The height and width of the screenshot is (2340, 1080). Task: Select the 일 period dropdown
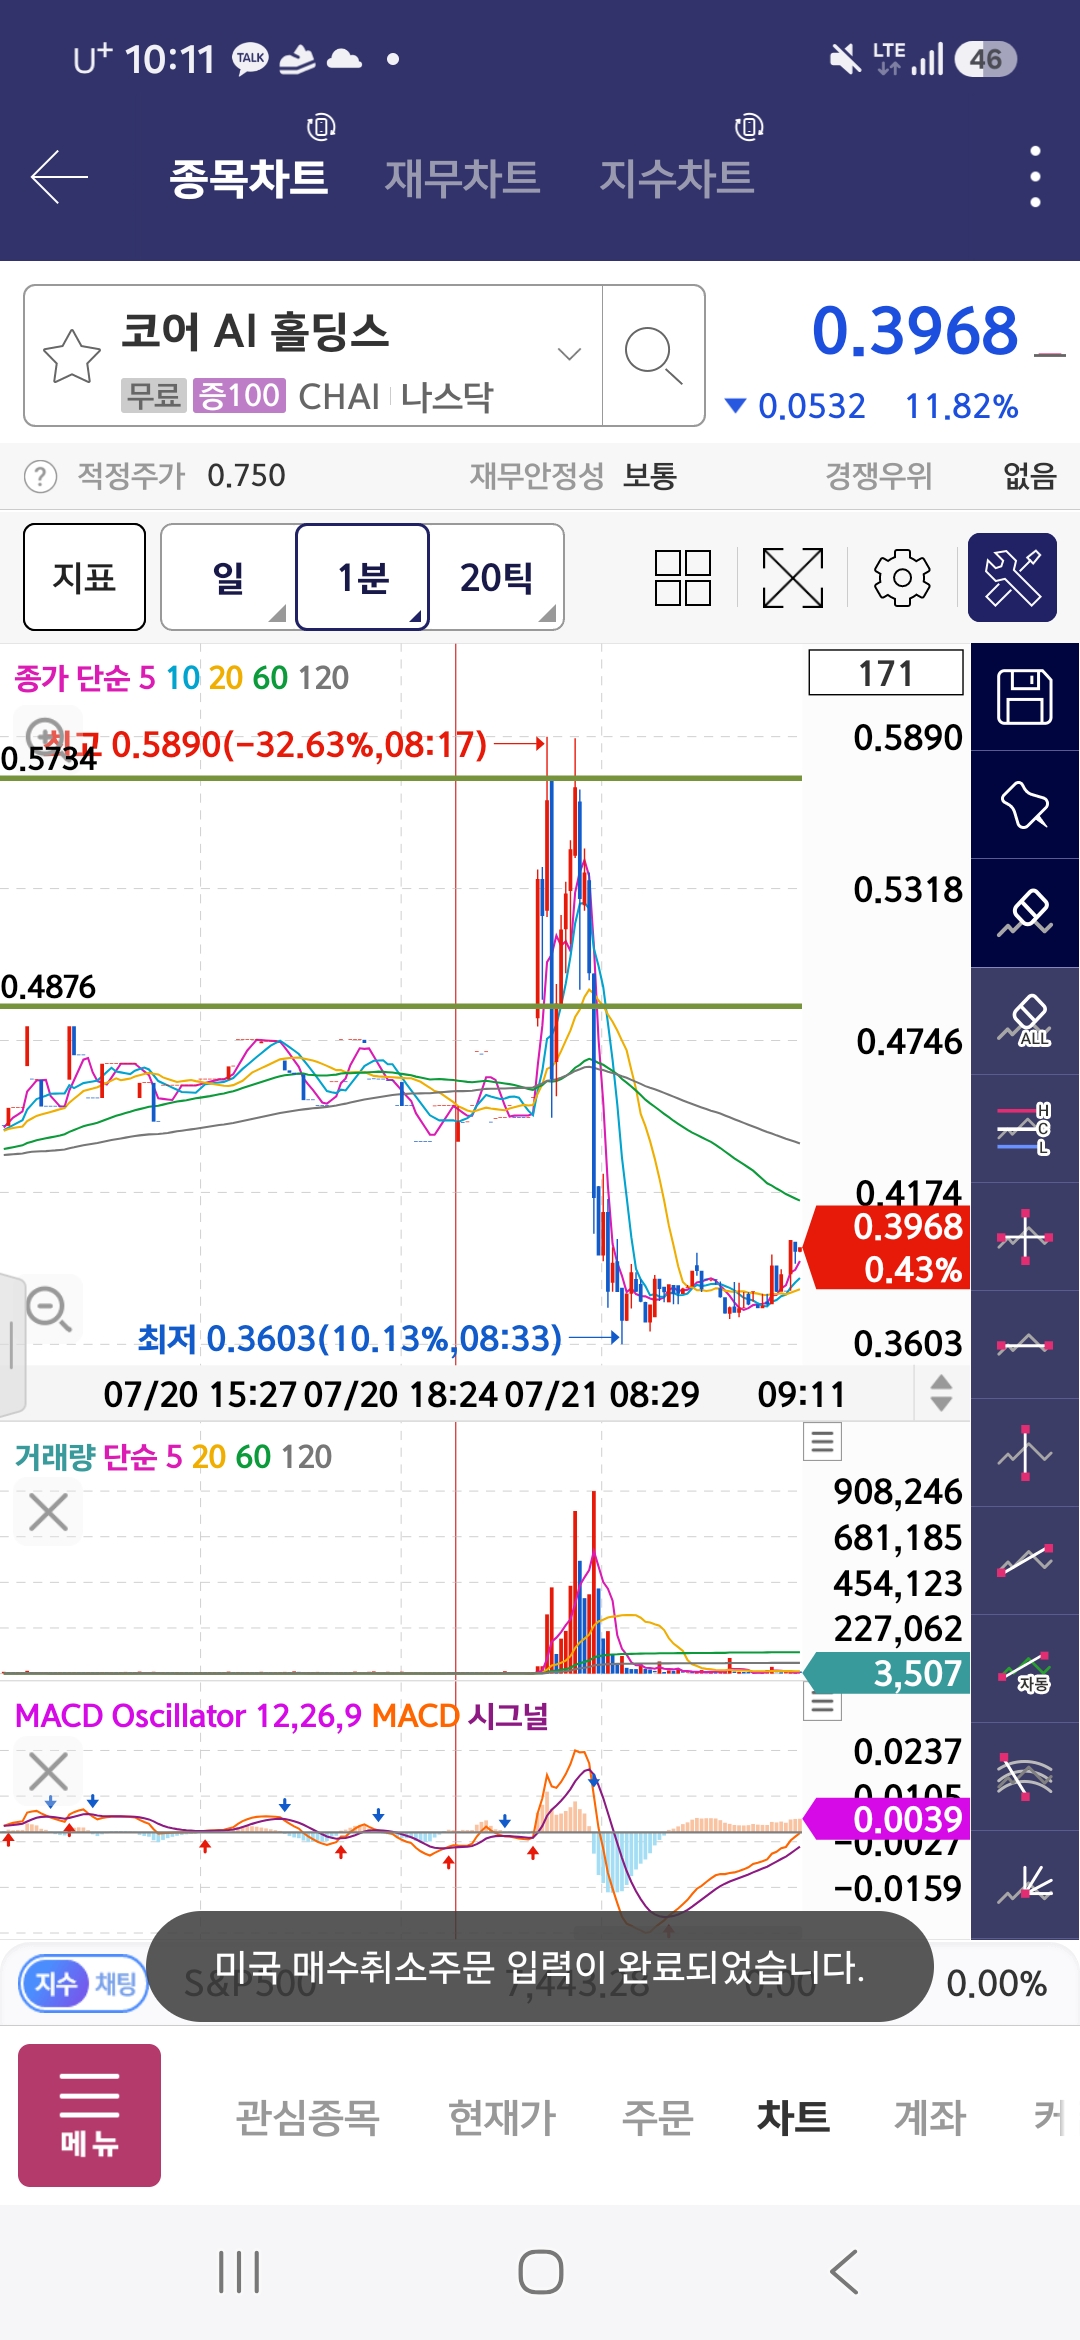[228, 577]
